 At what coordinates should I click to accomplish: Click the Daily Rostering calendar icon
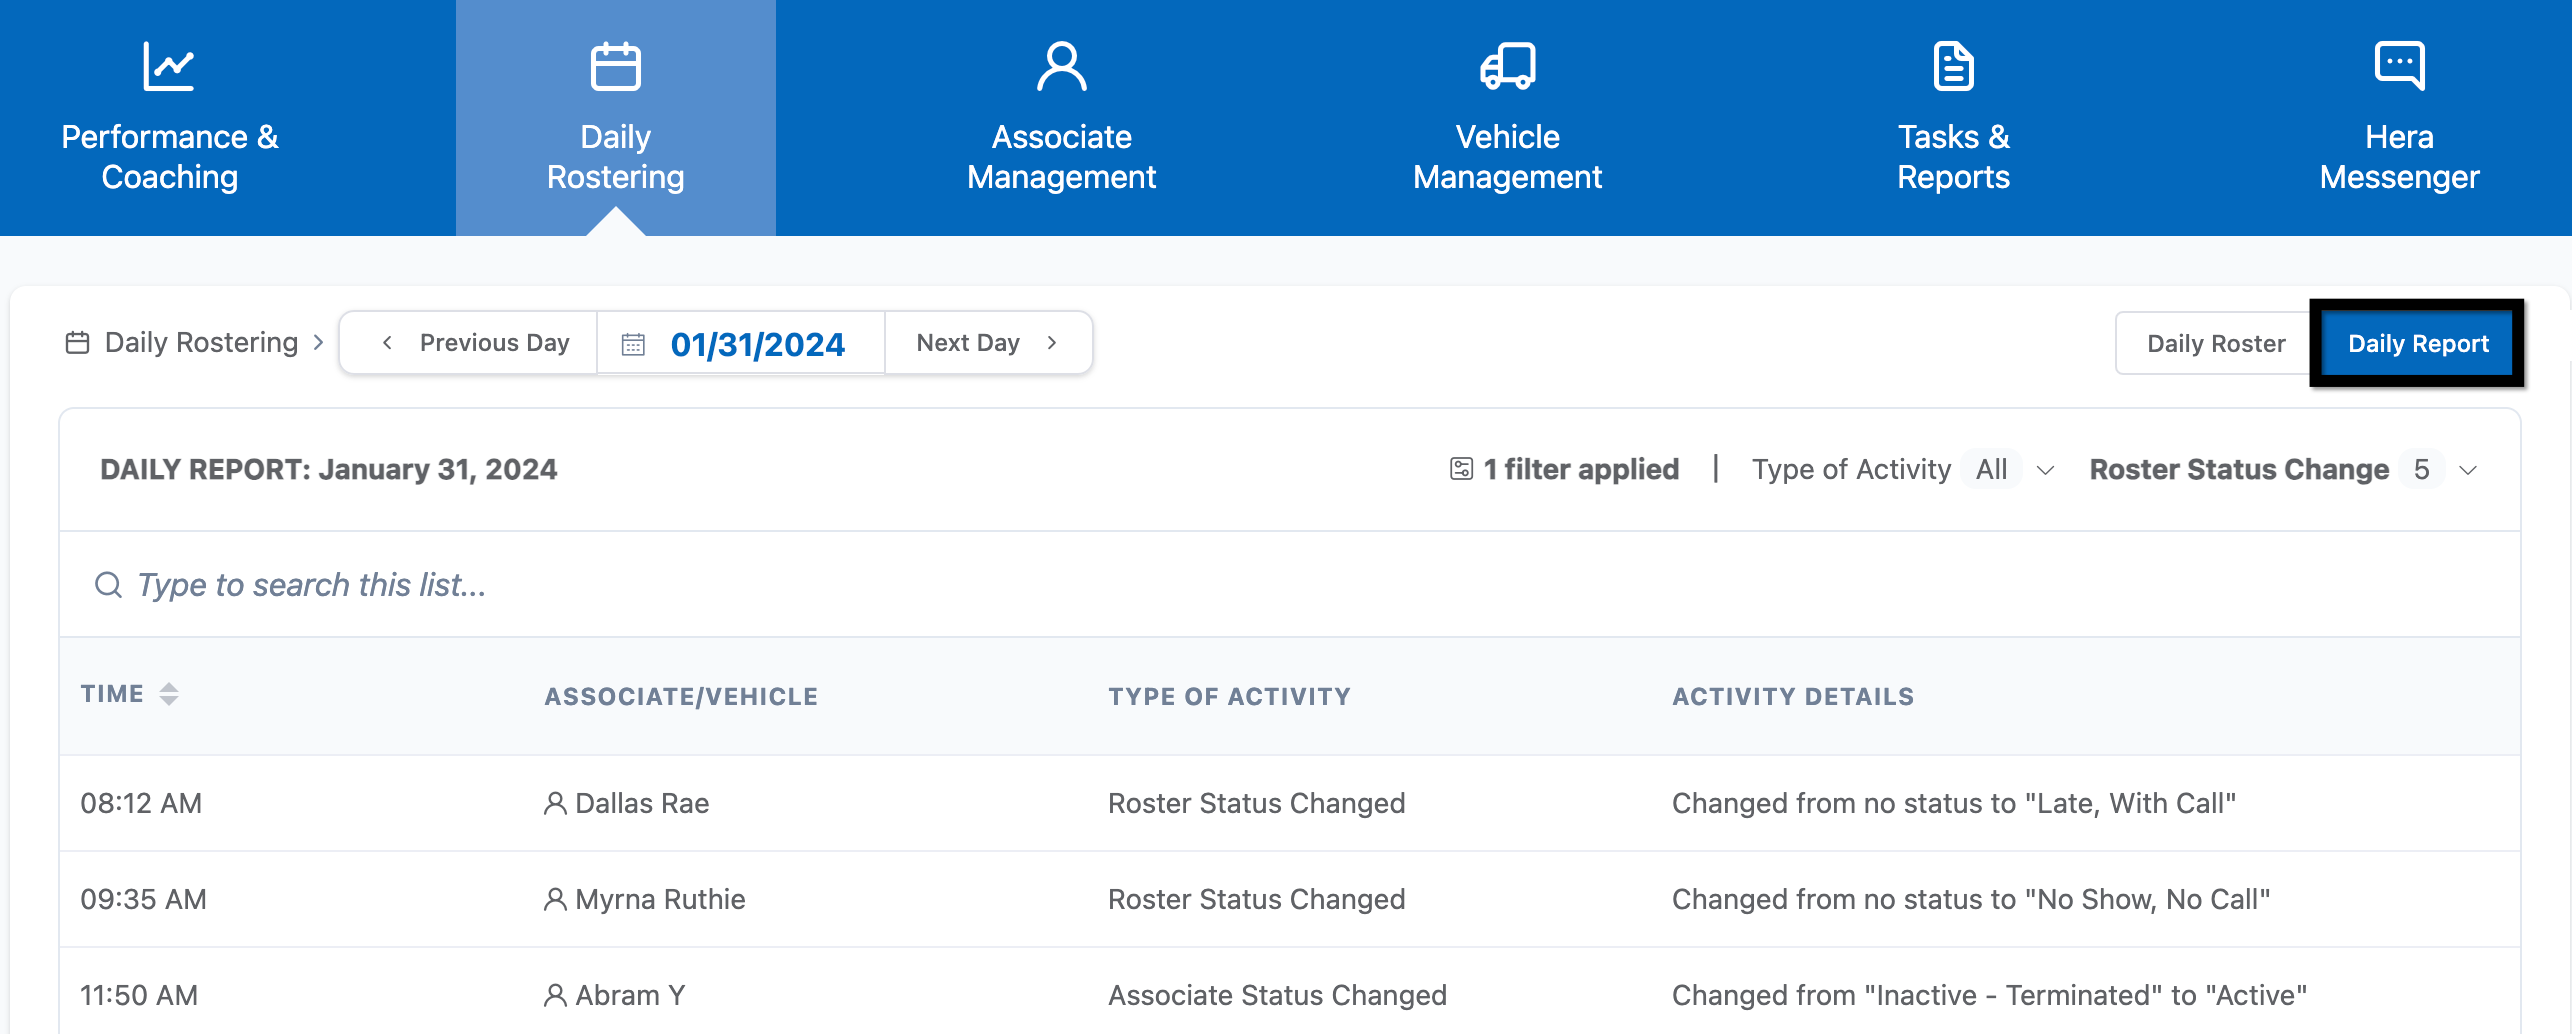615,67
